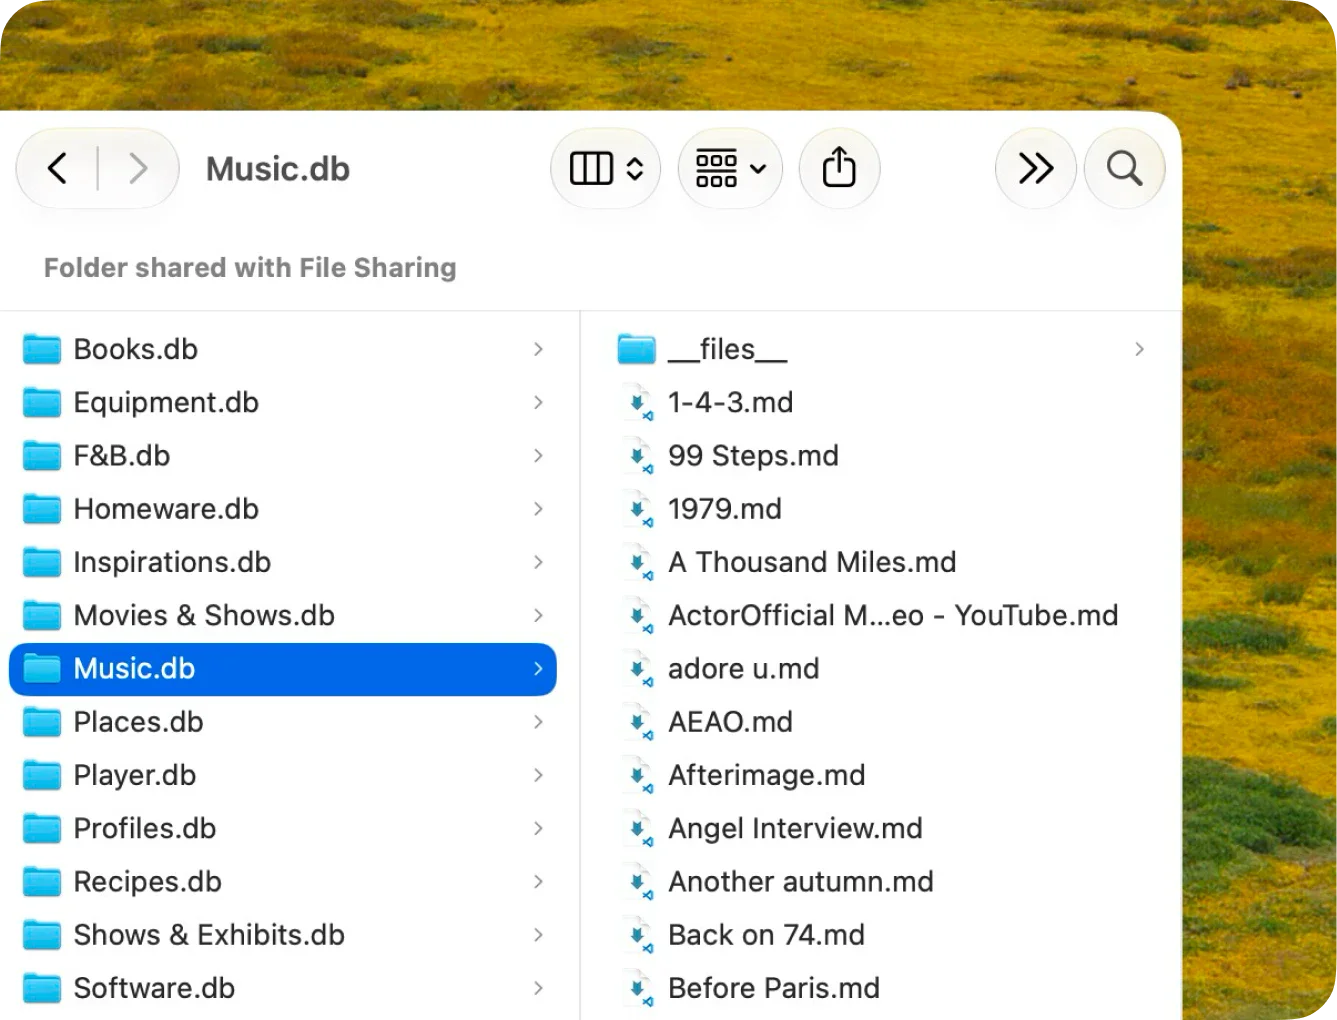Image resolution: width=1337 pixels, height=1020 pixels.
Task: Select A Thousand Miles.md file
Action: tap(882, 562)
